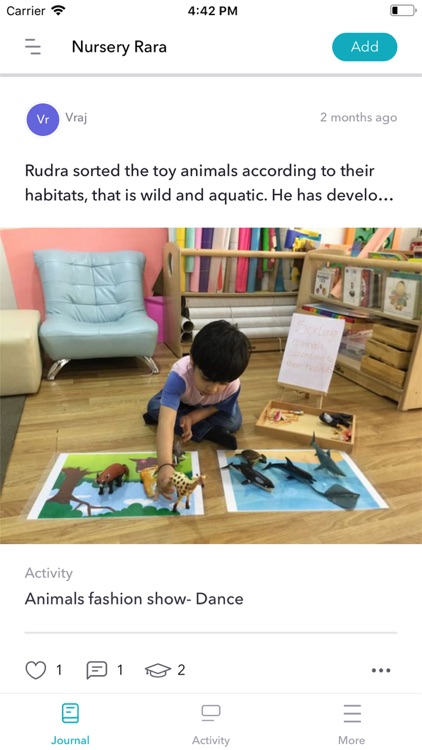422x750 pixels.
Task: Open Animals fashion show- Dance activity
Action: click(134, 599)
